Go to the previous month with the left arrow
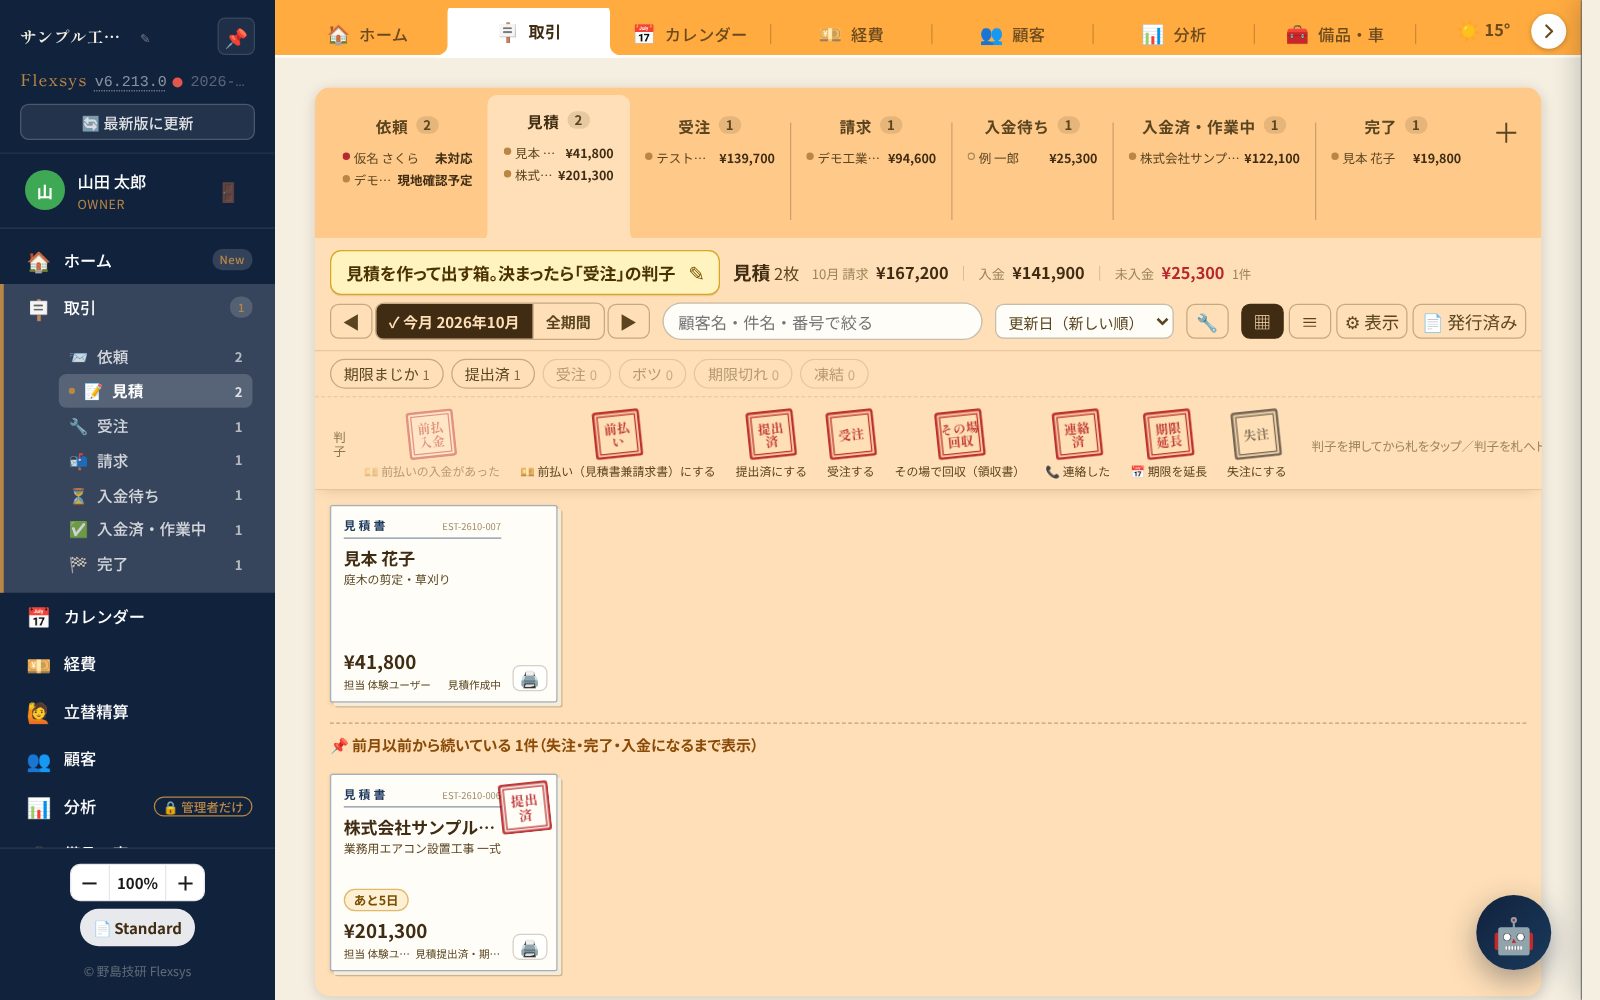The image size is (1600, 1000). pos(351,322)
